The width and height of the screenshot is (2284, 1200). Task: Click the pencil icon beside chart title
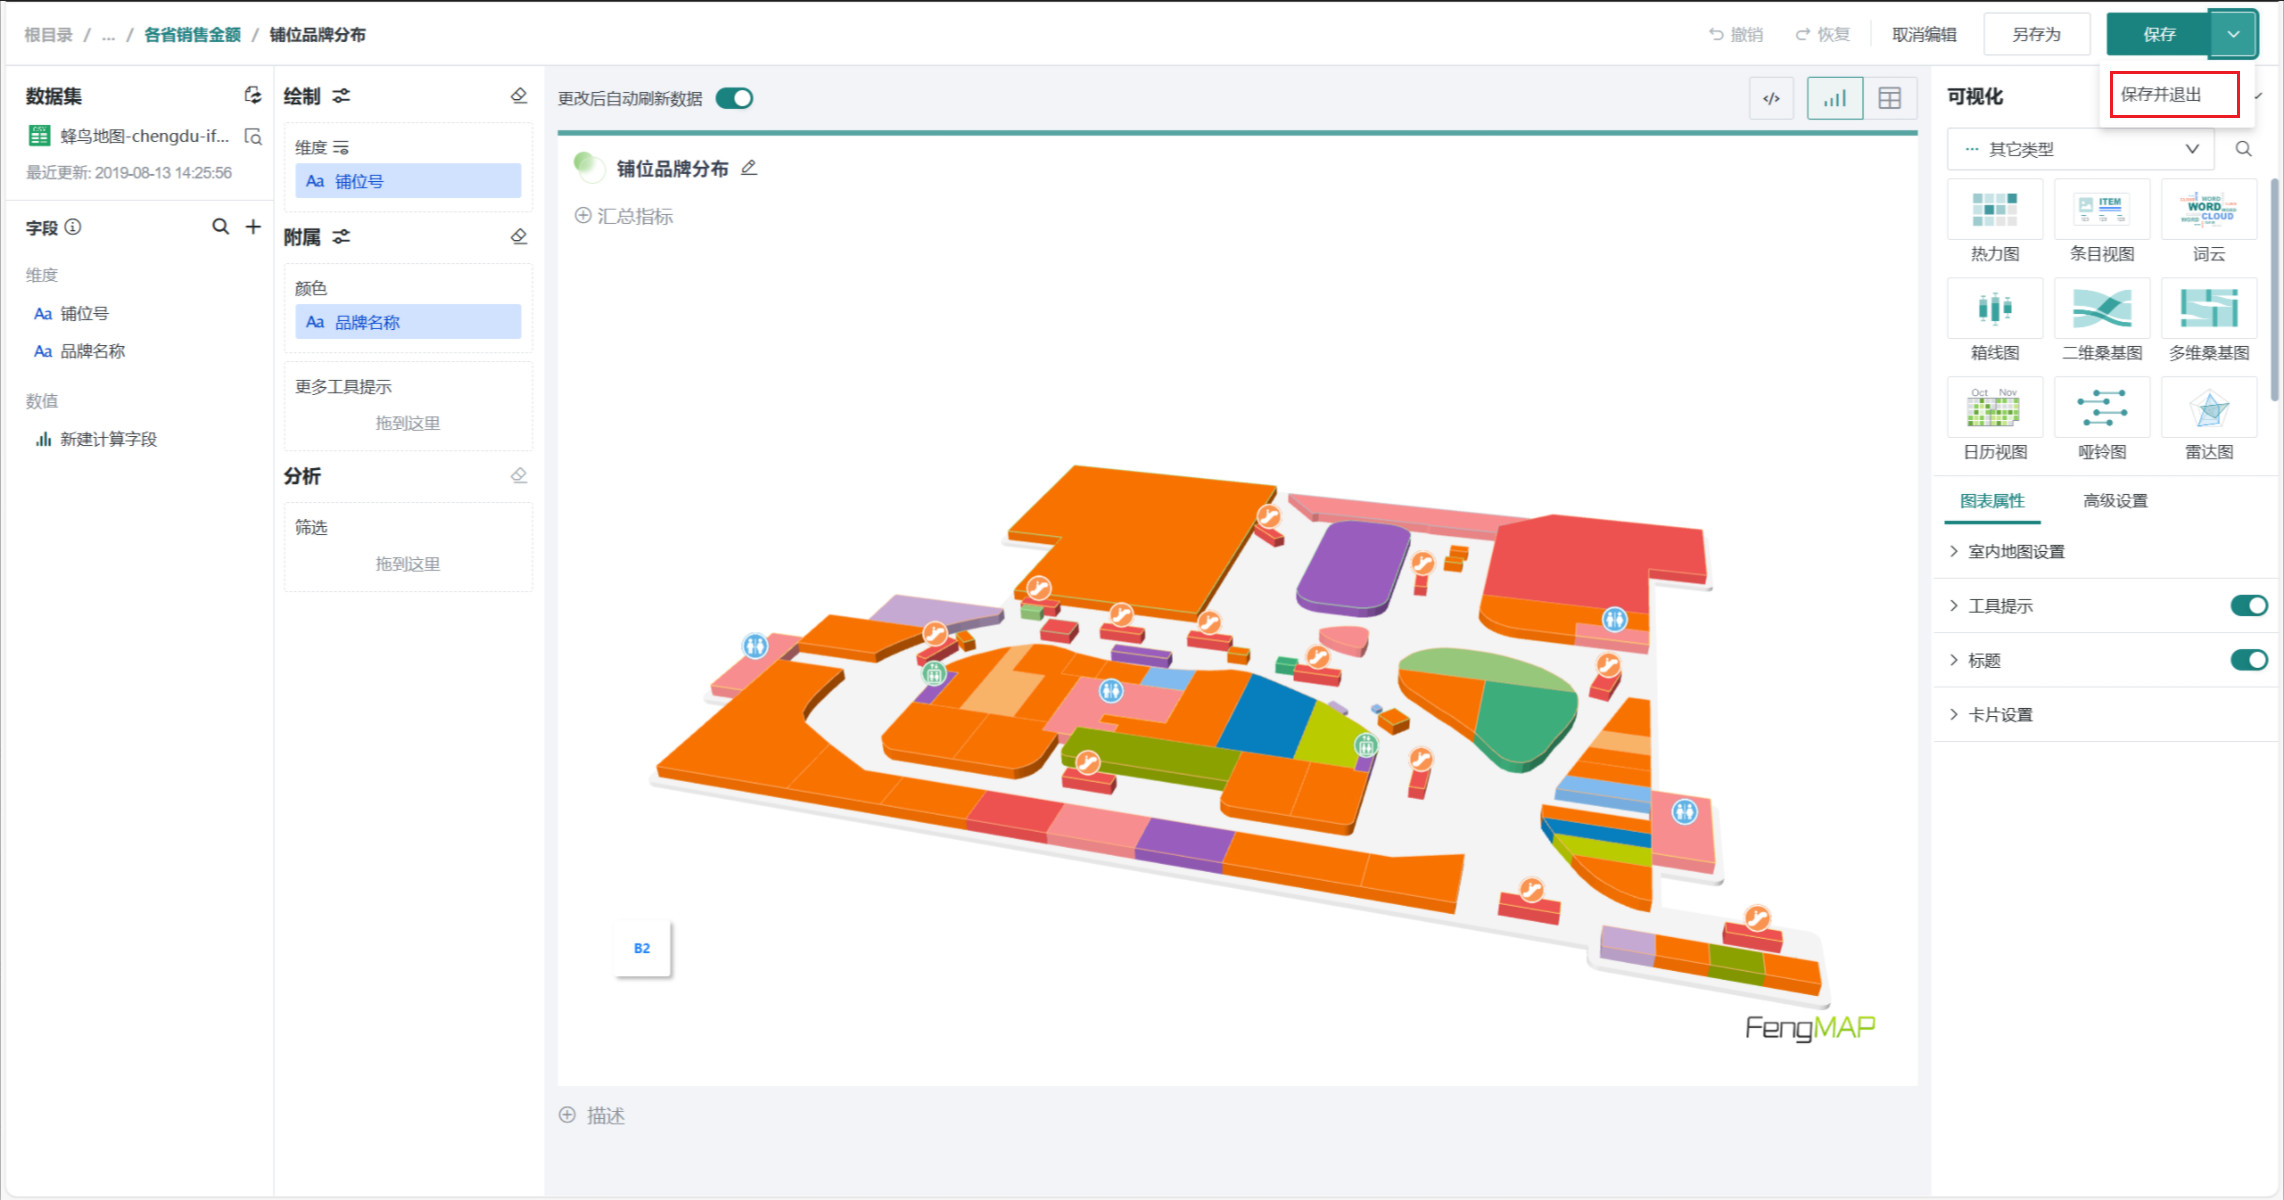(x=749, y=168)
